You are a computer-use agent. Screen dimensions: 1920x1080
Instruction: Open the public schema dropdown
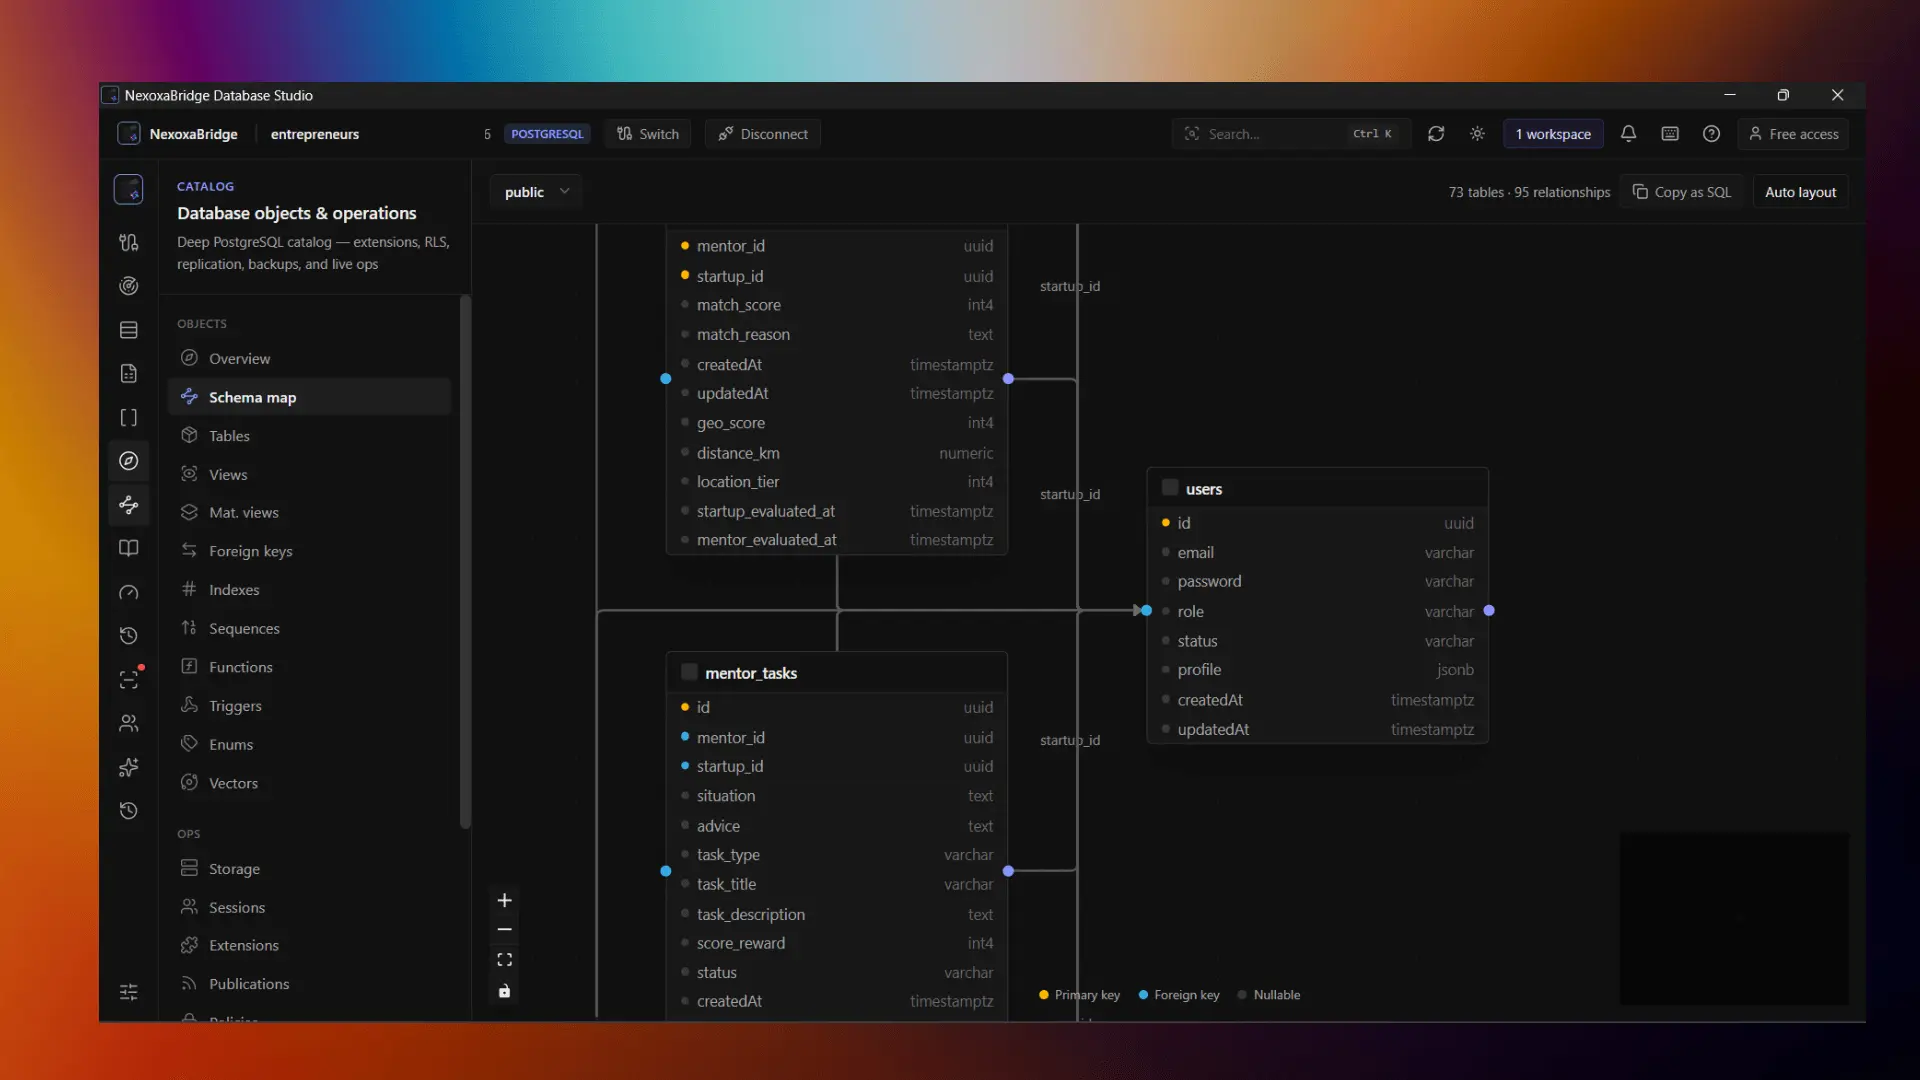click(x=537, y=192)
